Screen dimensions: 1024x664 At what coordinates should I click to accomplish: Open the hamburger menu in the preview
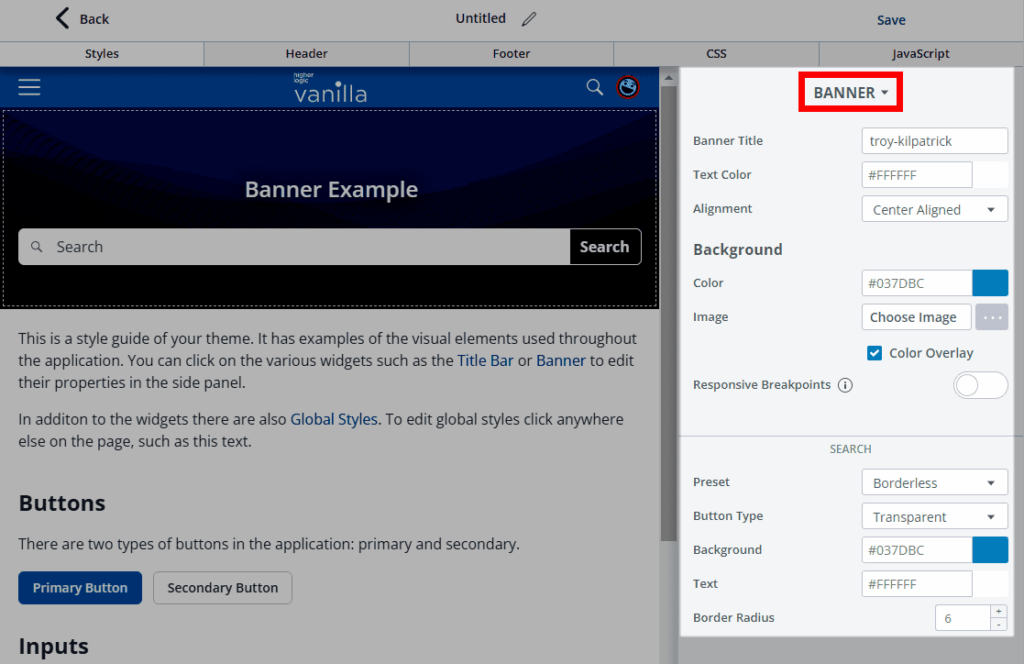point(29,88)
